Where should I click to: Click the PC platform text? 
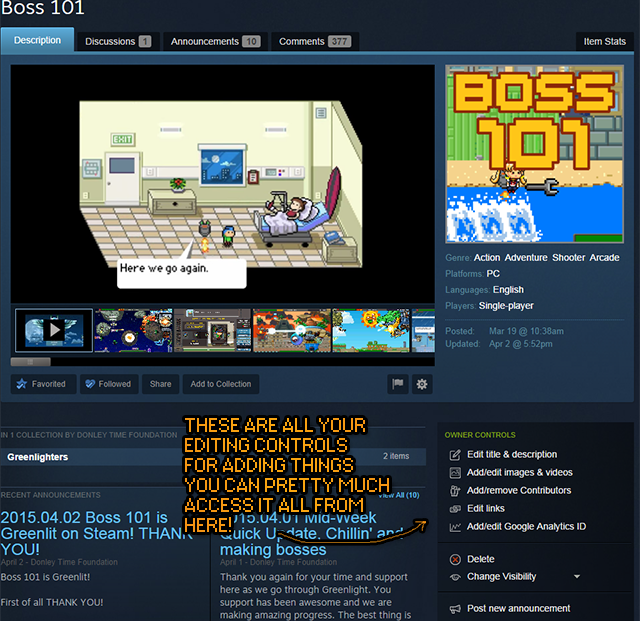tap(493, 274)
